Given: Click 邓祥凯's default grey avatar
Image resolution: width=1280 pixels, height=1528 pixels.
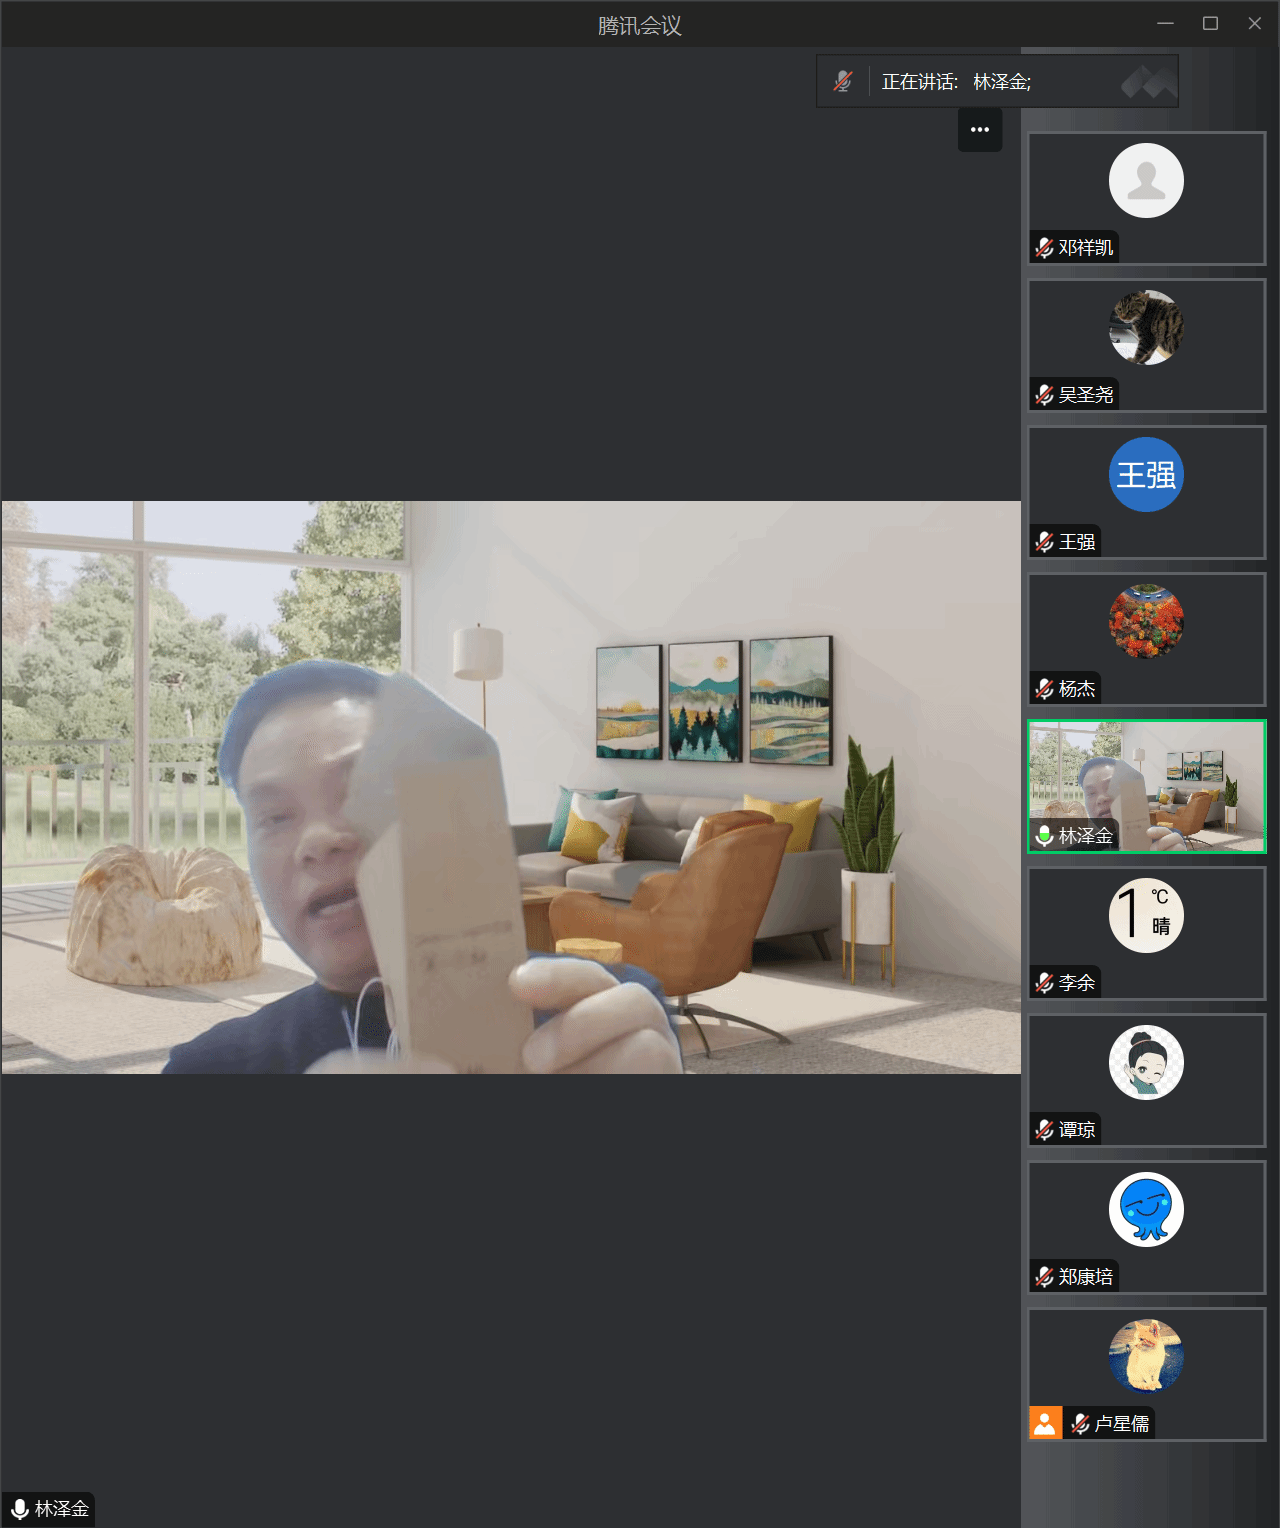Looking at the screenshot, I should [x=1146, y=181].
